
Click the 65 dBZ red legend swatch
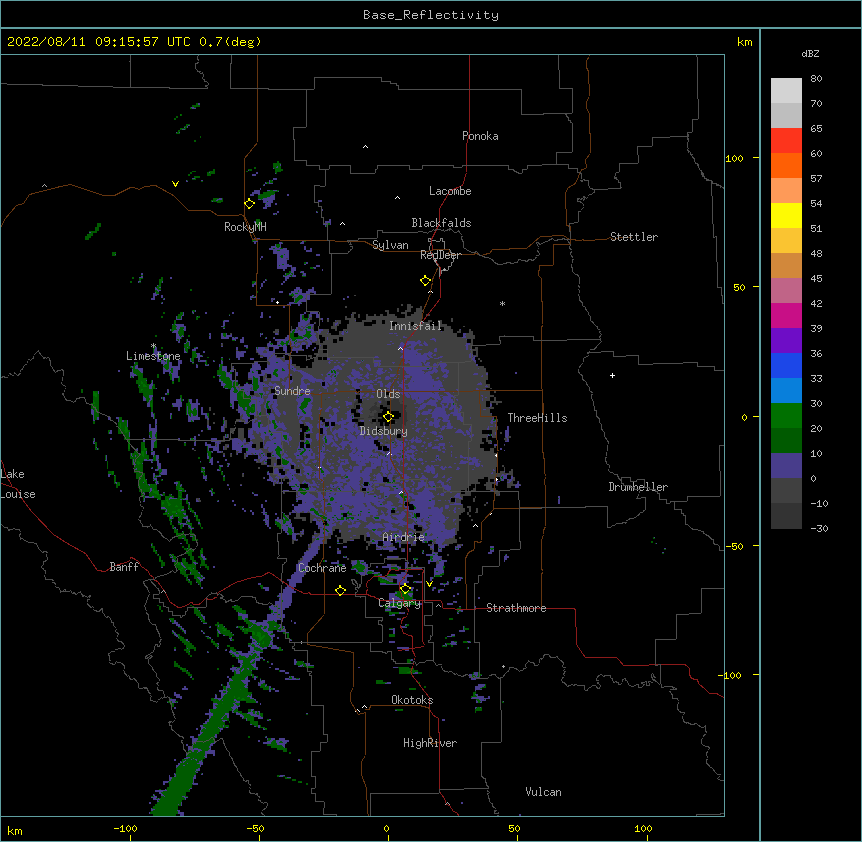(x=786, y=140)
